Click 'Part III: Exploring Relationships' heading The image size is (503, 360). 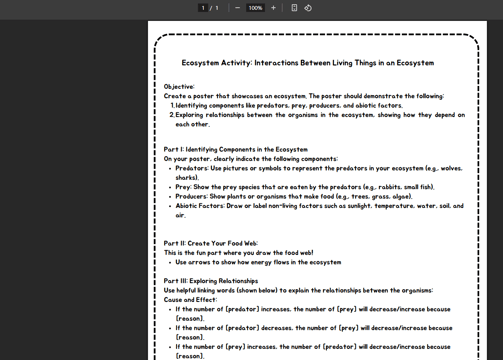211,281
